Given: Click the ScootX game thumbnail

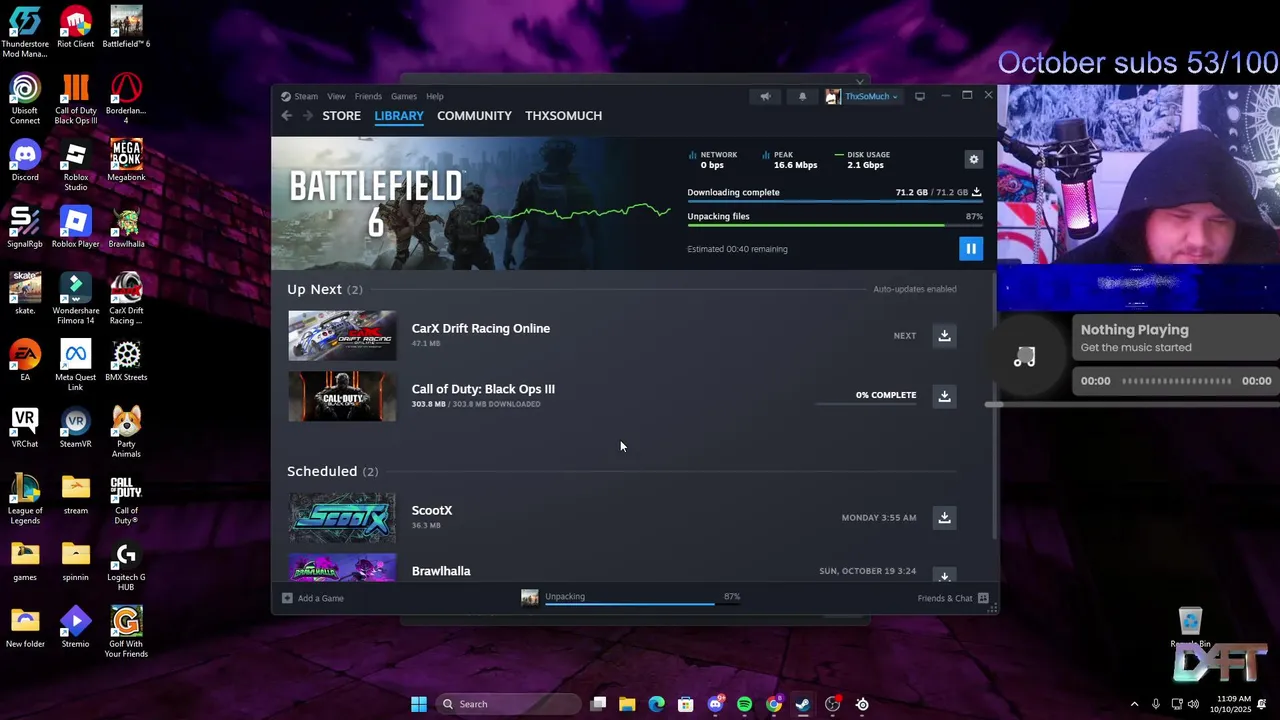Looking at the screenshot, I should tap(342, 518).
